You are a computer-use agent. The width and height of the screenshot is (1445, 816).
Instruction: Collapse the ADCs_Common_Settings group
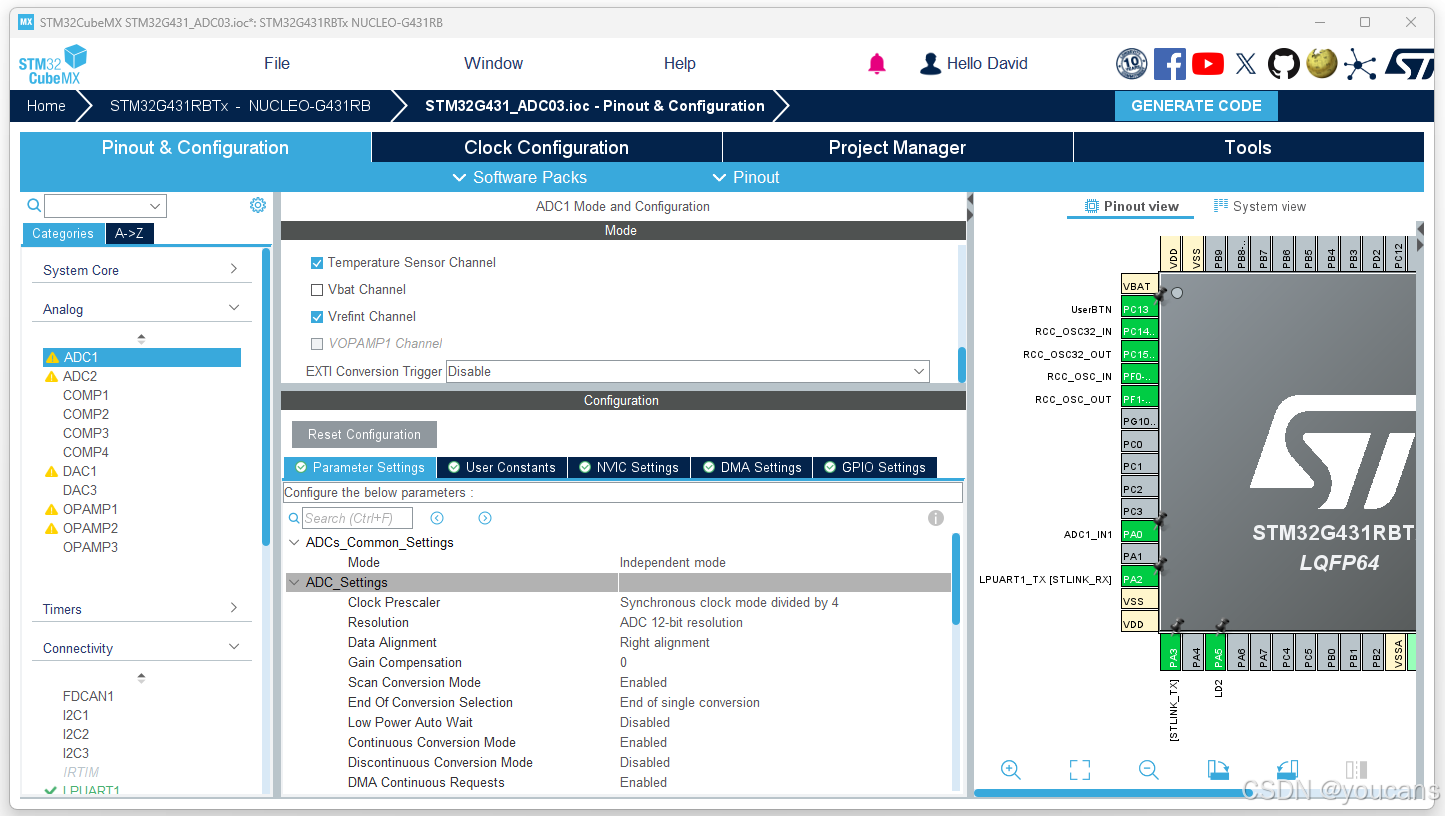(294, 543)
